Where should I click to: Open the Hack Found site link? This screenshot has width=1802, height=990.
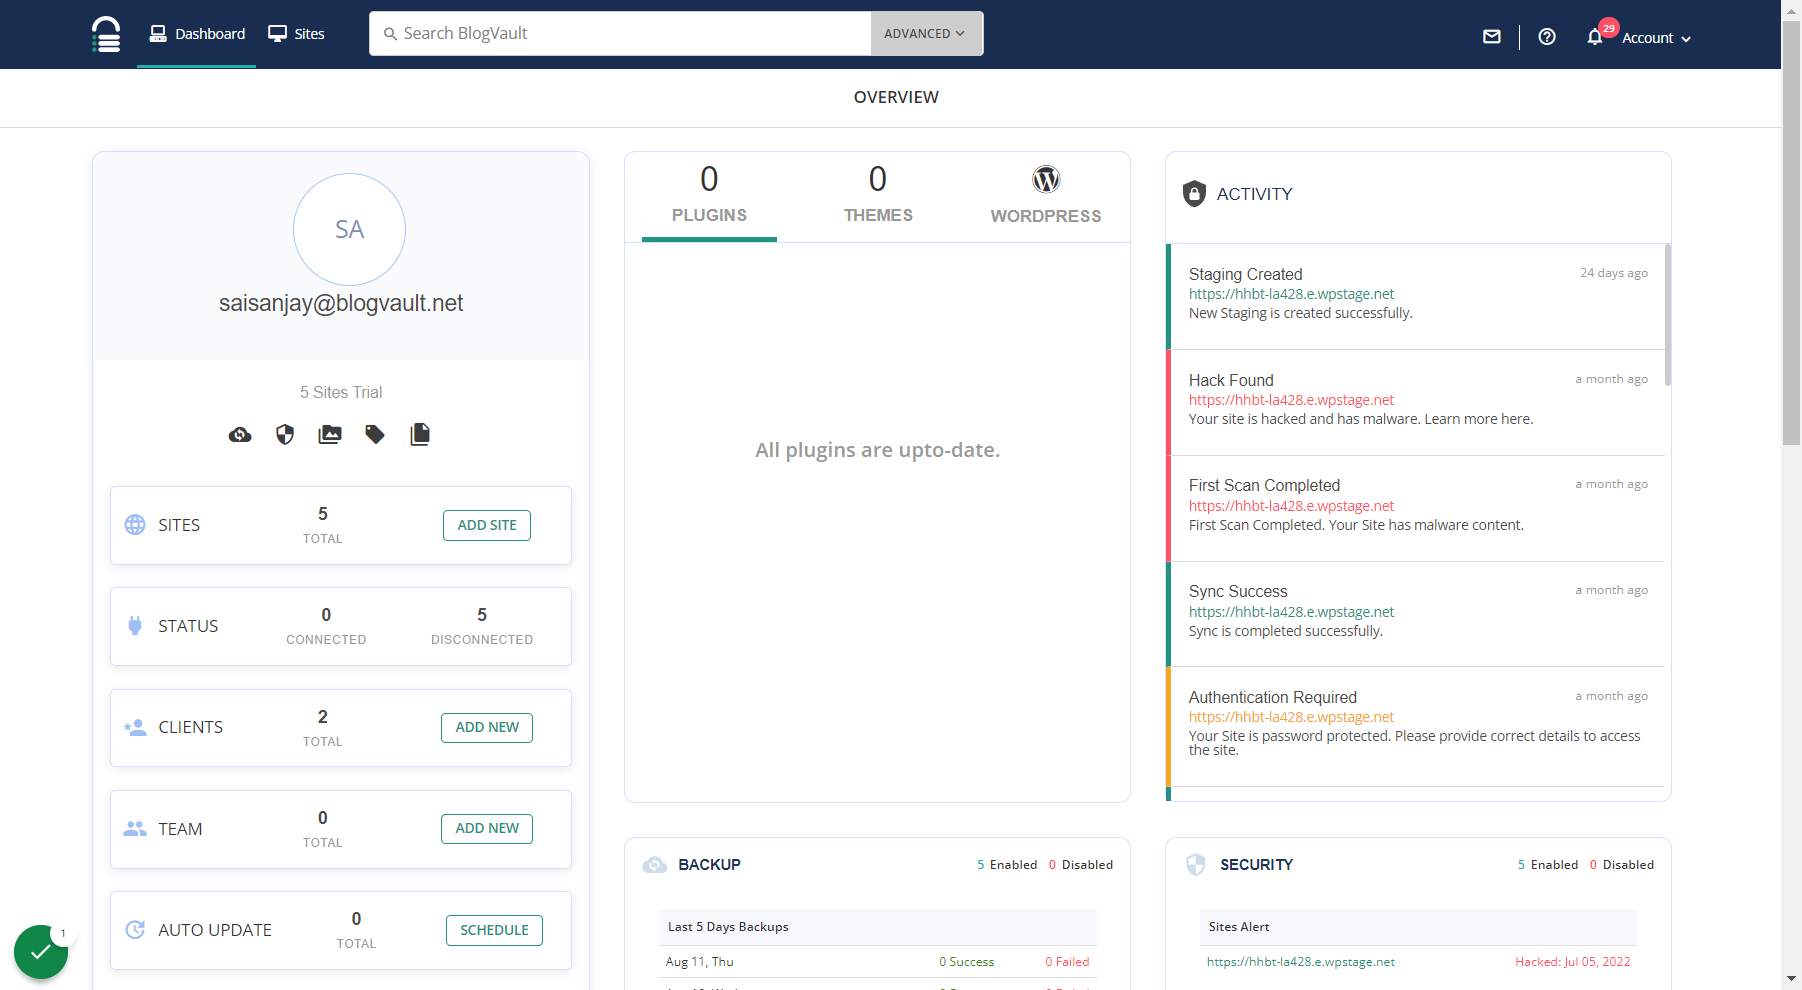[x=1291, y=400]
